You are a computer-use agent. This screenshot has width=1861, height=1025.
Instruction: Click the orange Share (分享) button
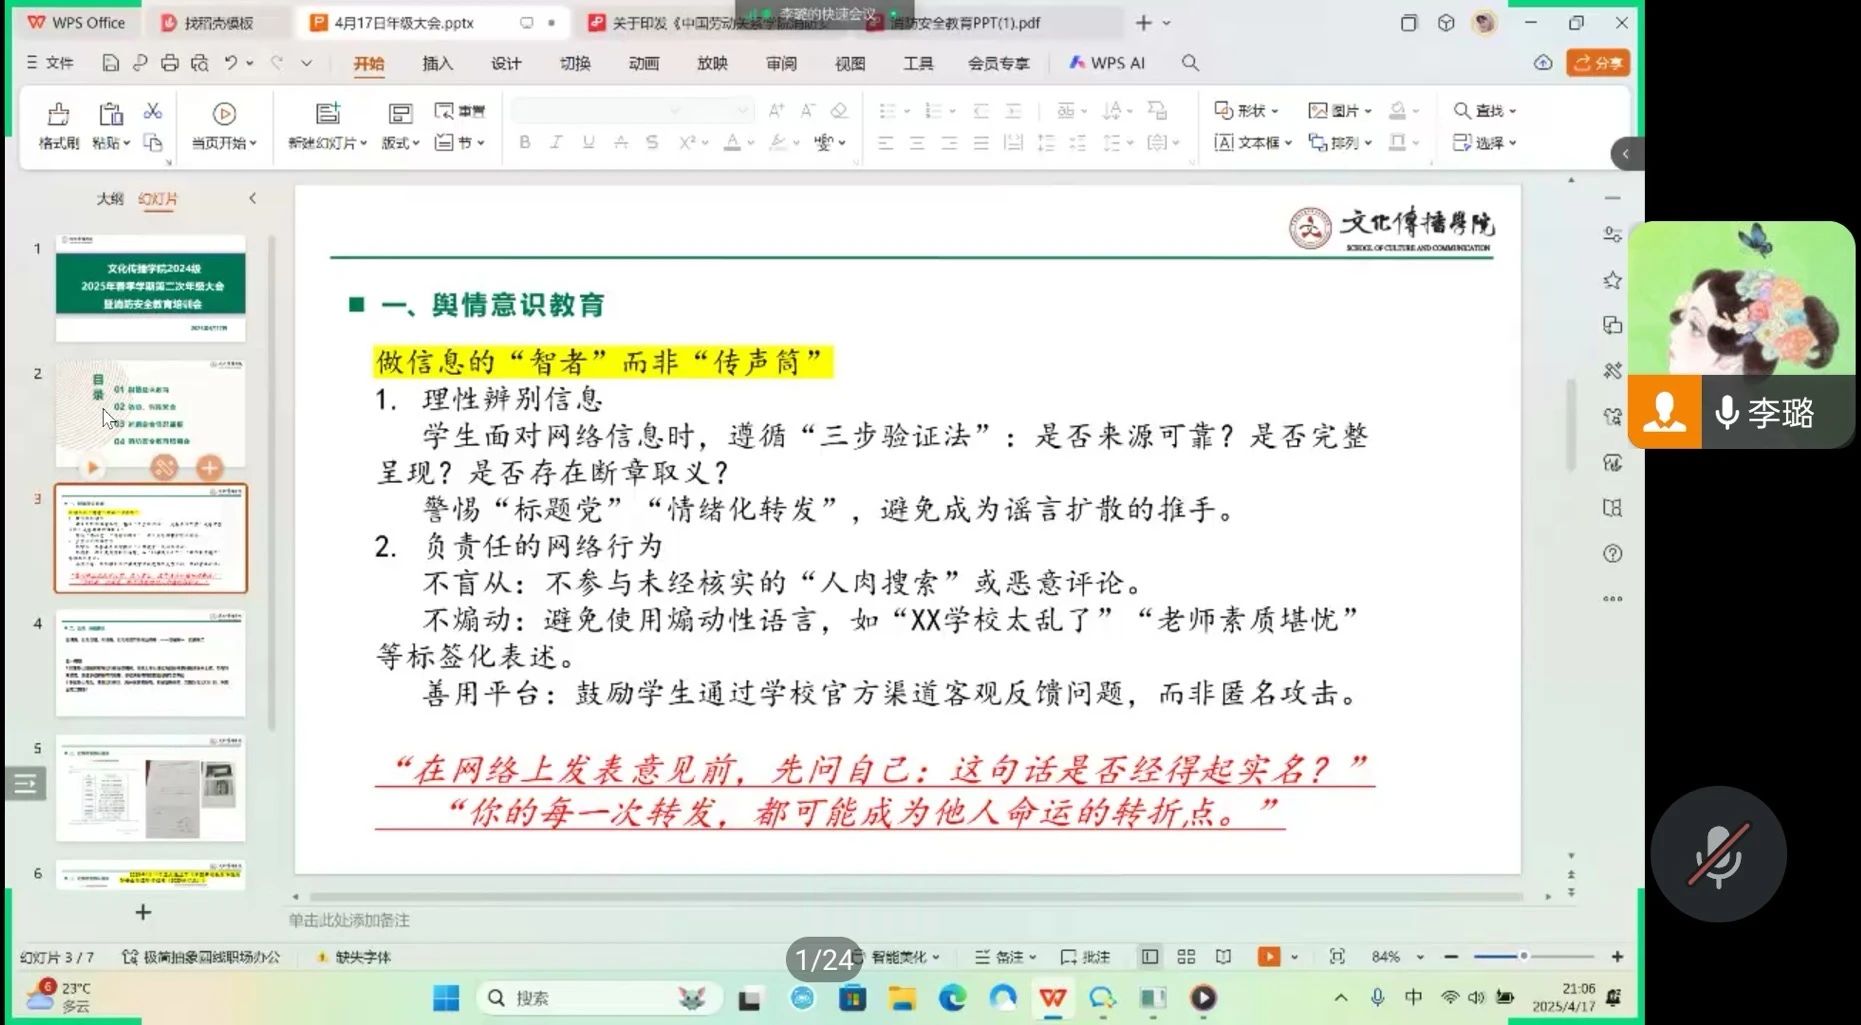click(1598, 63)
